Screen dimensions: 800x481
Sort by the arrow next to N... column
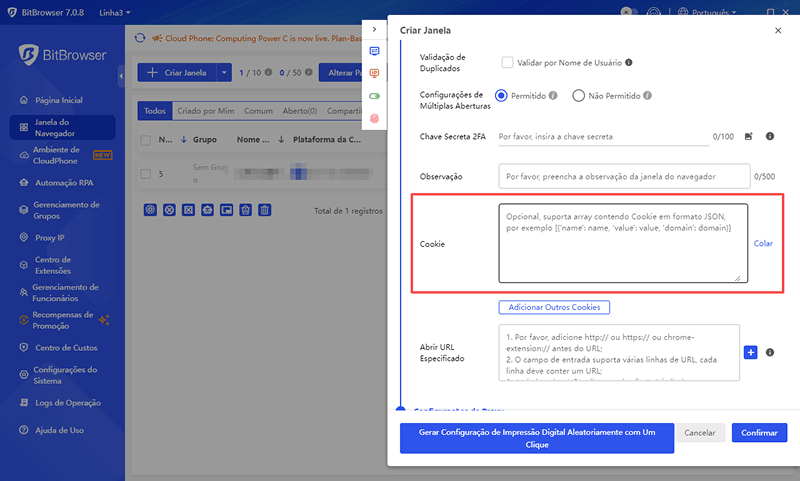184,139
